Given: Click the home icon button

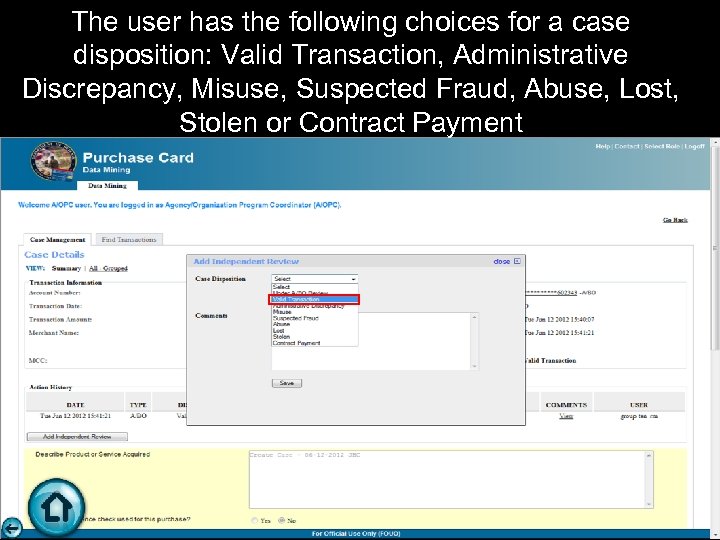Looking at the screenshot, I should pyautogui.click(x=56, y=508).
